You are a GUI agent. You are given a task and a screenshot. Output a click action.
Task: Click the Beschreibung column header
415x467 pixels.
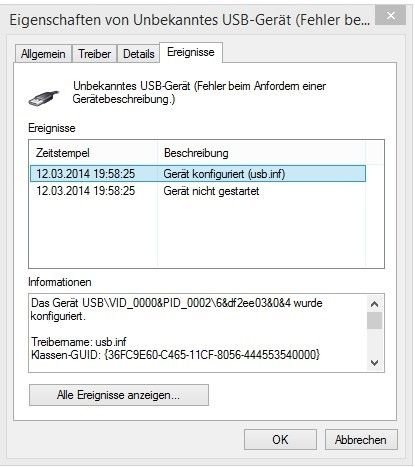tap(261, 153)
